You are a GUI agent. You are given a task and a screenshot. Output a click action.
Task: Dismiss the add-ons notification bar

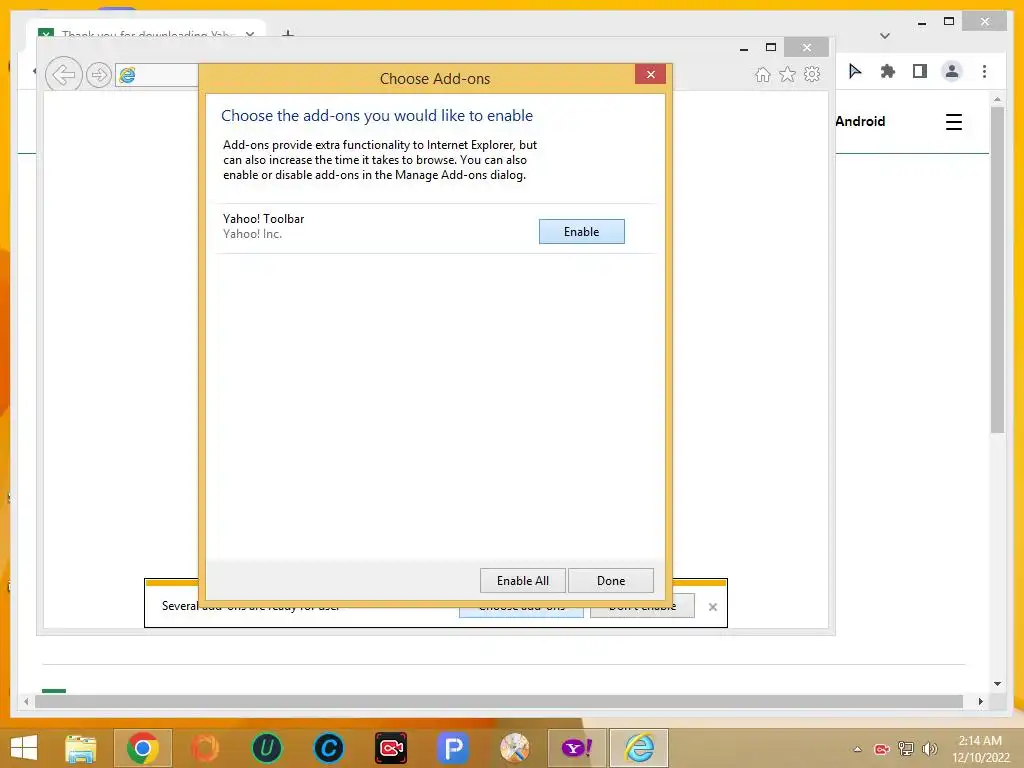pyautogui.click(x=712, y=607)
